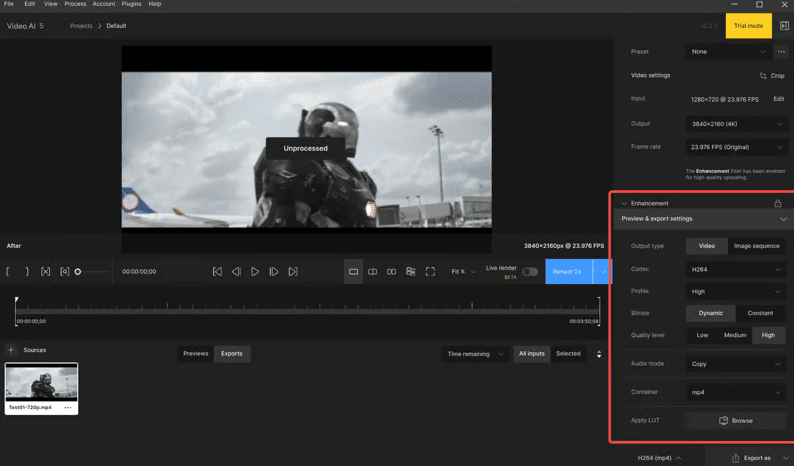794x466 pixels.
Task: Select single view layout icon
Action: point(353,272)
